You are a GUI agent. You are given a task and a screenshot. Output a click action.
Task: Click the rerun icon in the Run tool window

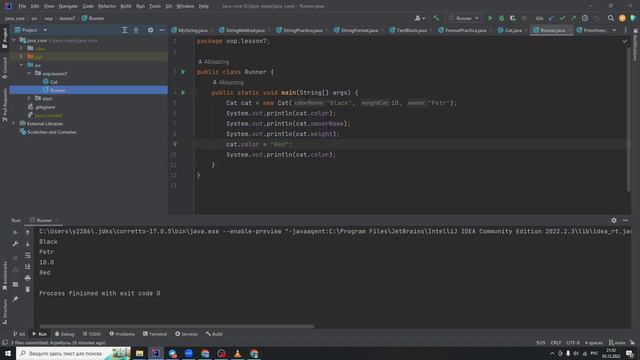(15, 232)
